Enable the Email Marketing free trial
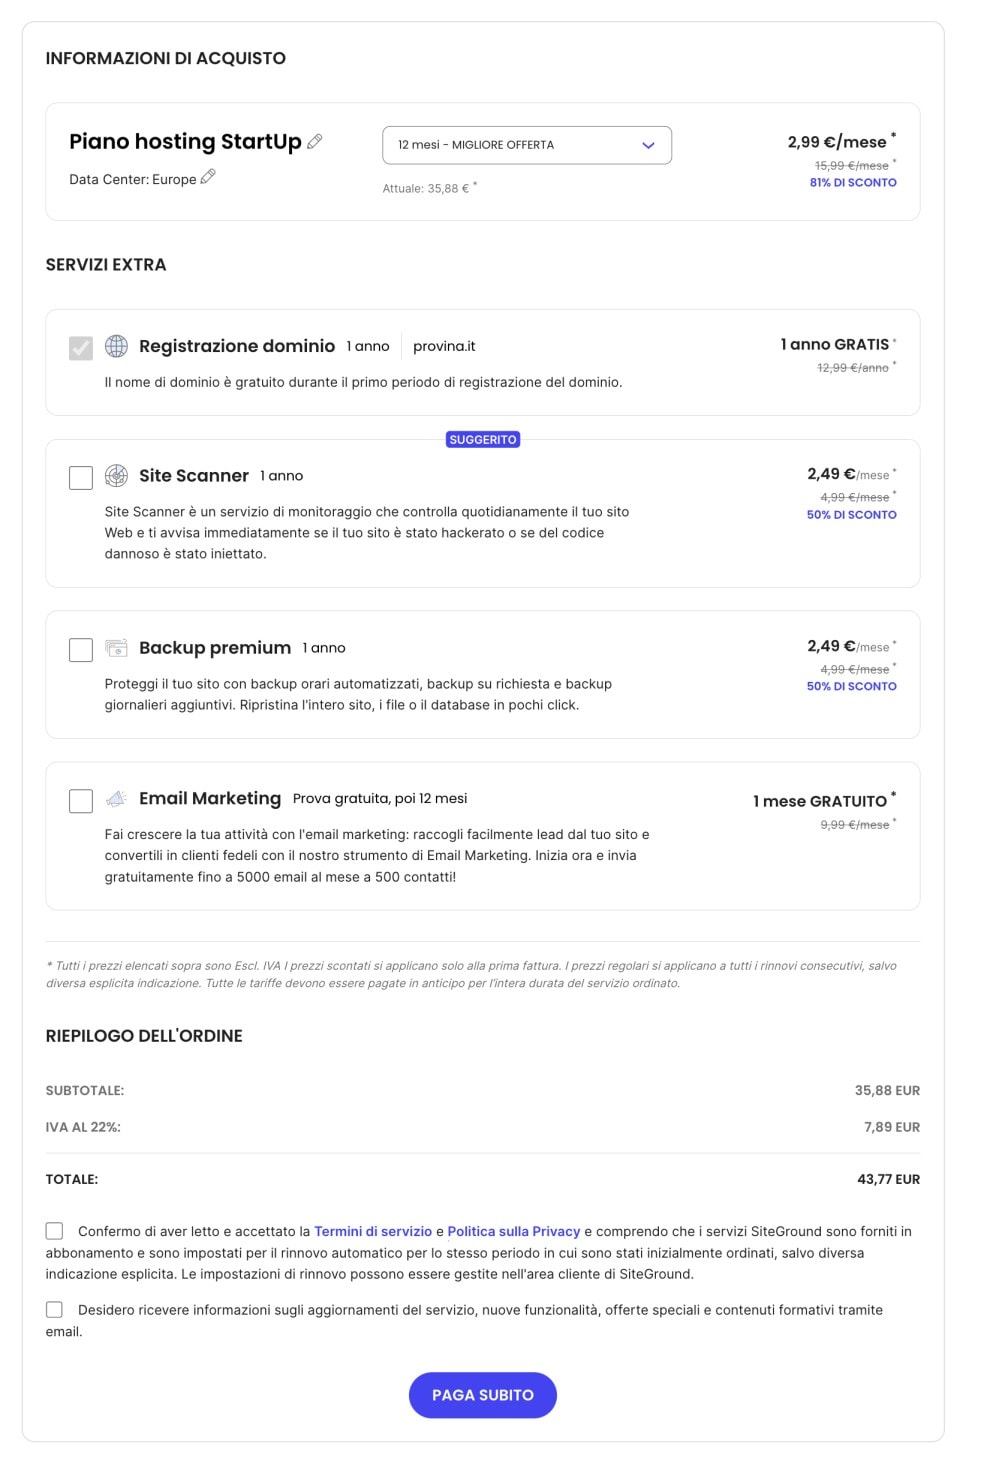Viewport: 981px width, 1461px height. (x=80, y=801)
